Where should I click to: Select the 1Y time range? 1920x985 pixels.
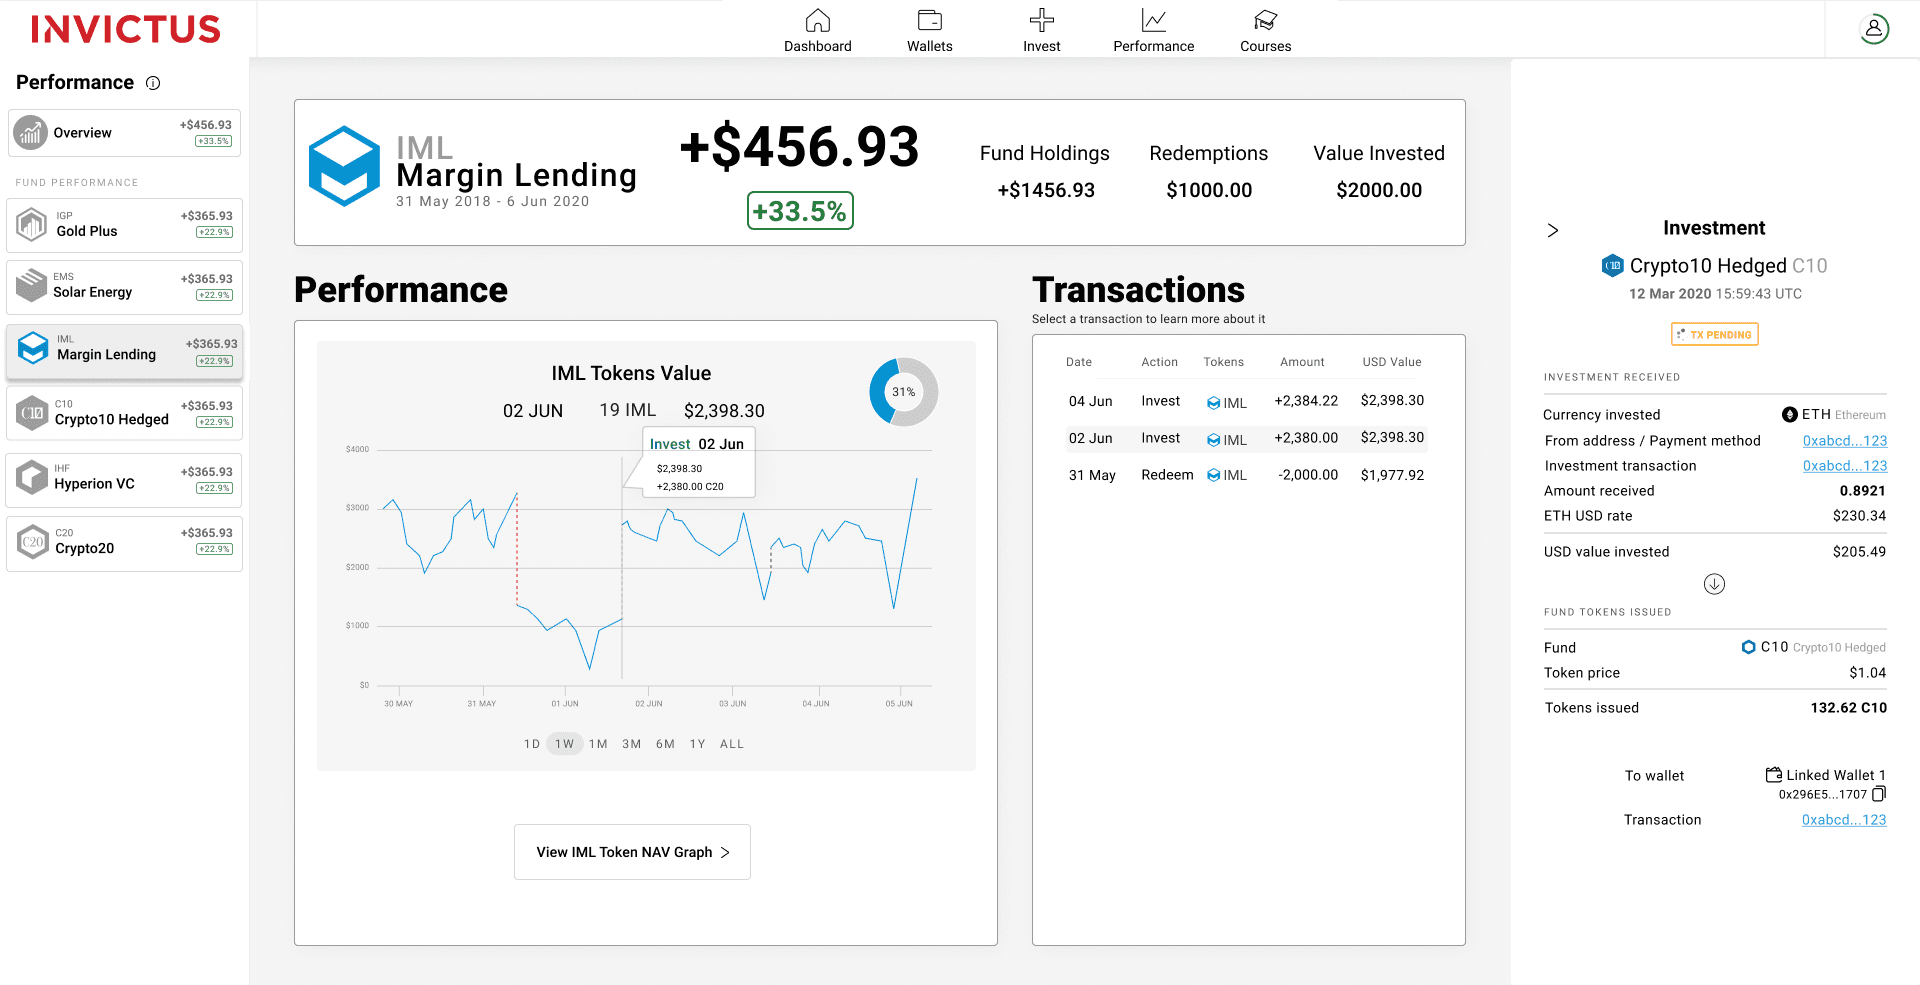[698, 744]
